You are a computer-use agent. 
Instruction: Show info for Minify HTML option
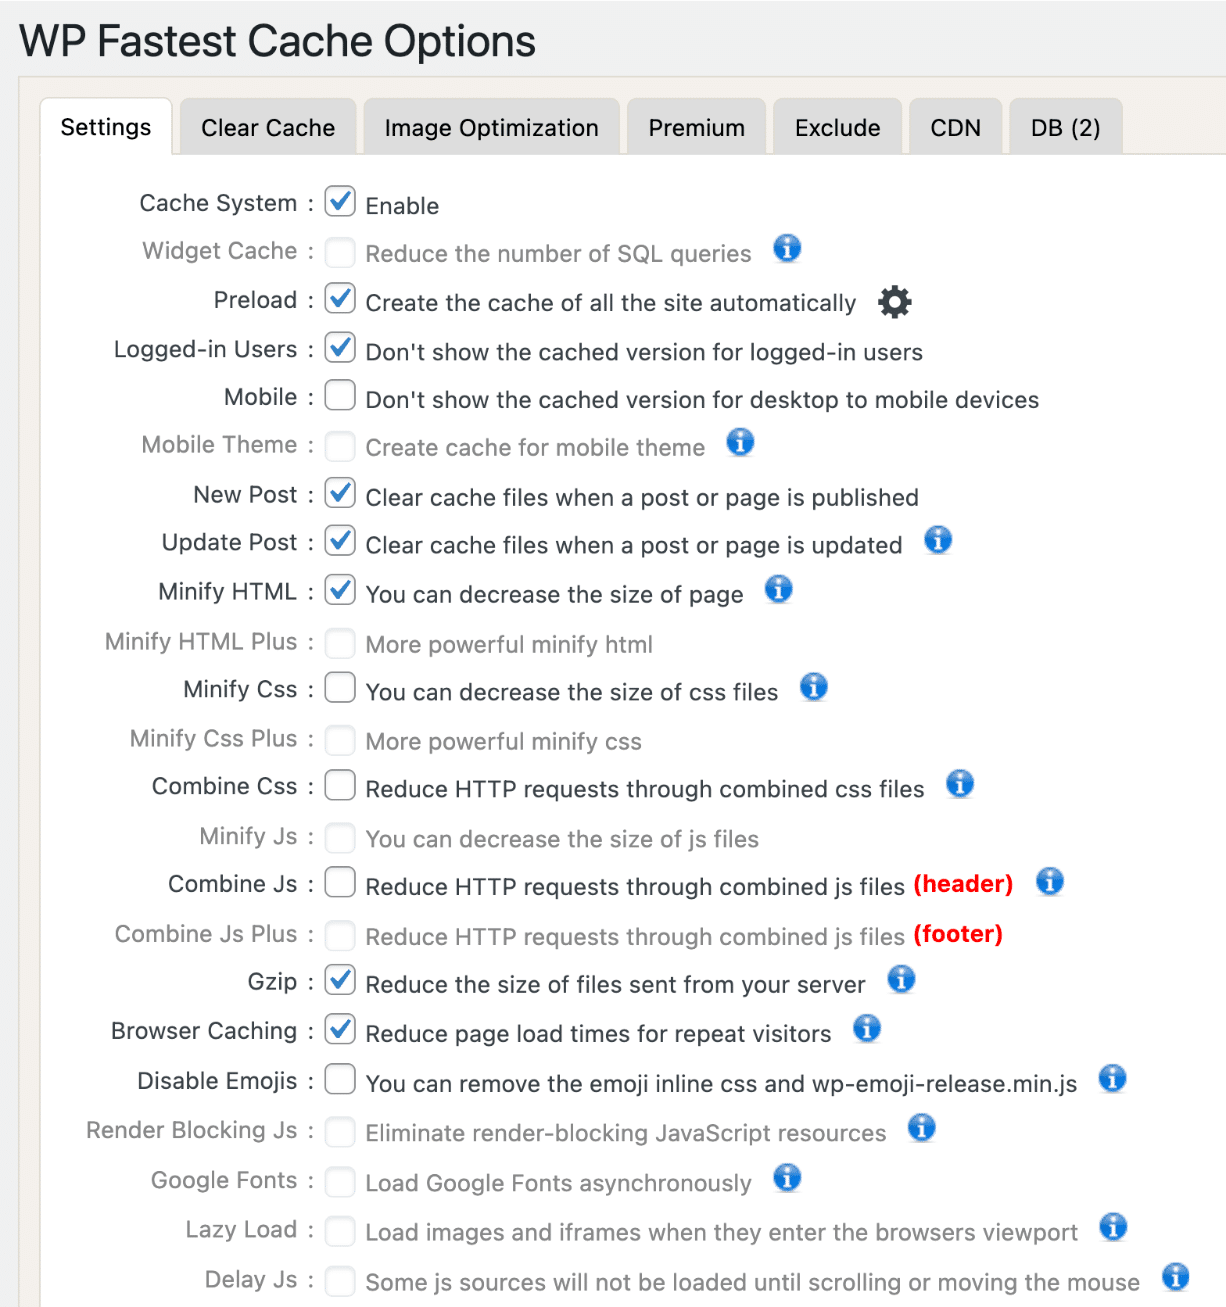pos(779,589)
